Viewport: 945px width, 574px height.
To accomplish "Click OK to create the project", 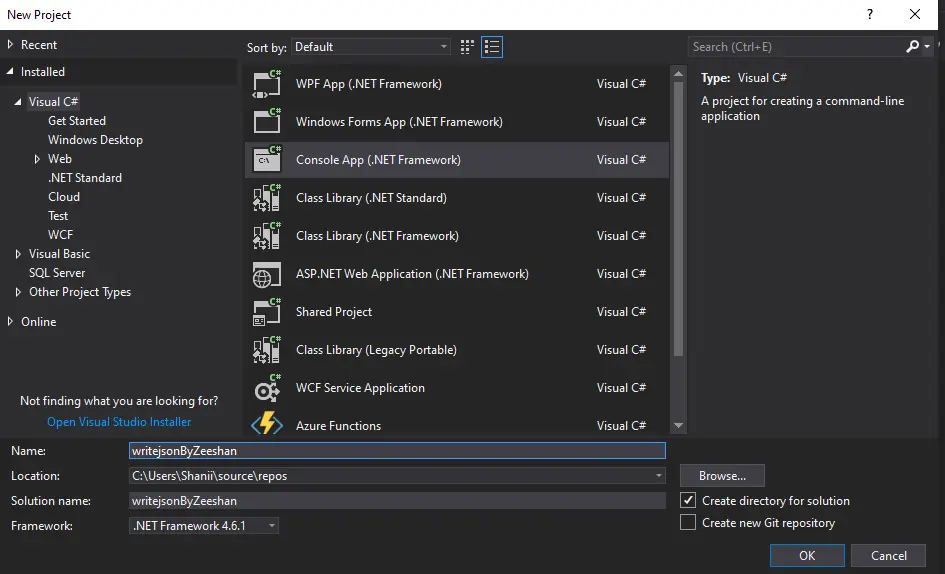I will [x=807, y=555].
